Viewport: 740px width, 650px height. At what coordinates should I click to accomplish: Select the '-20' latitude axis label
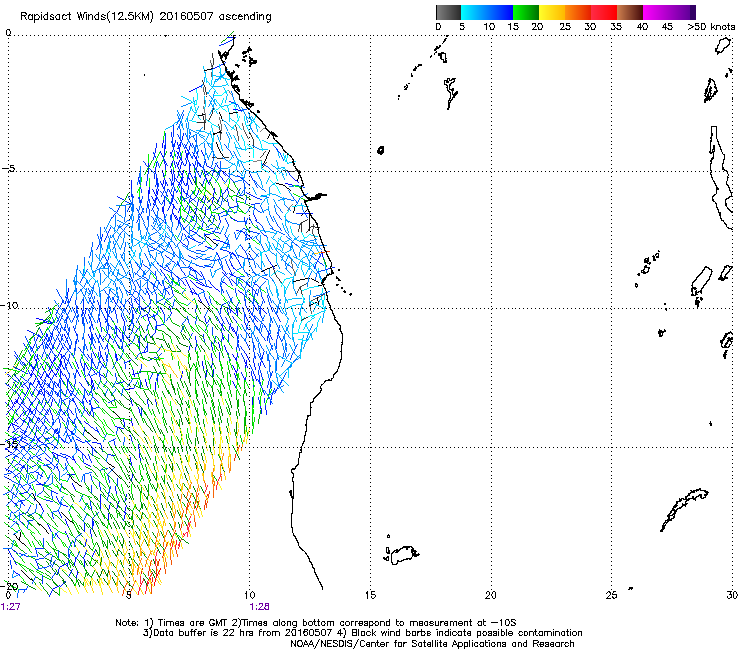pos(10,586)
